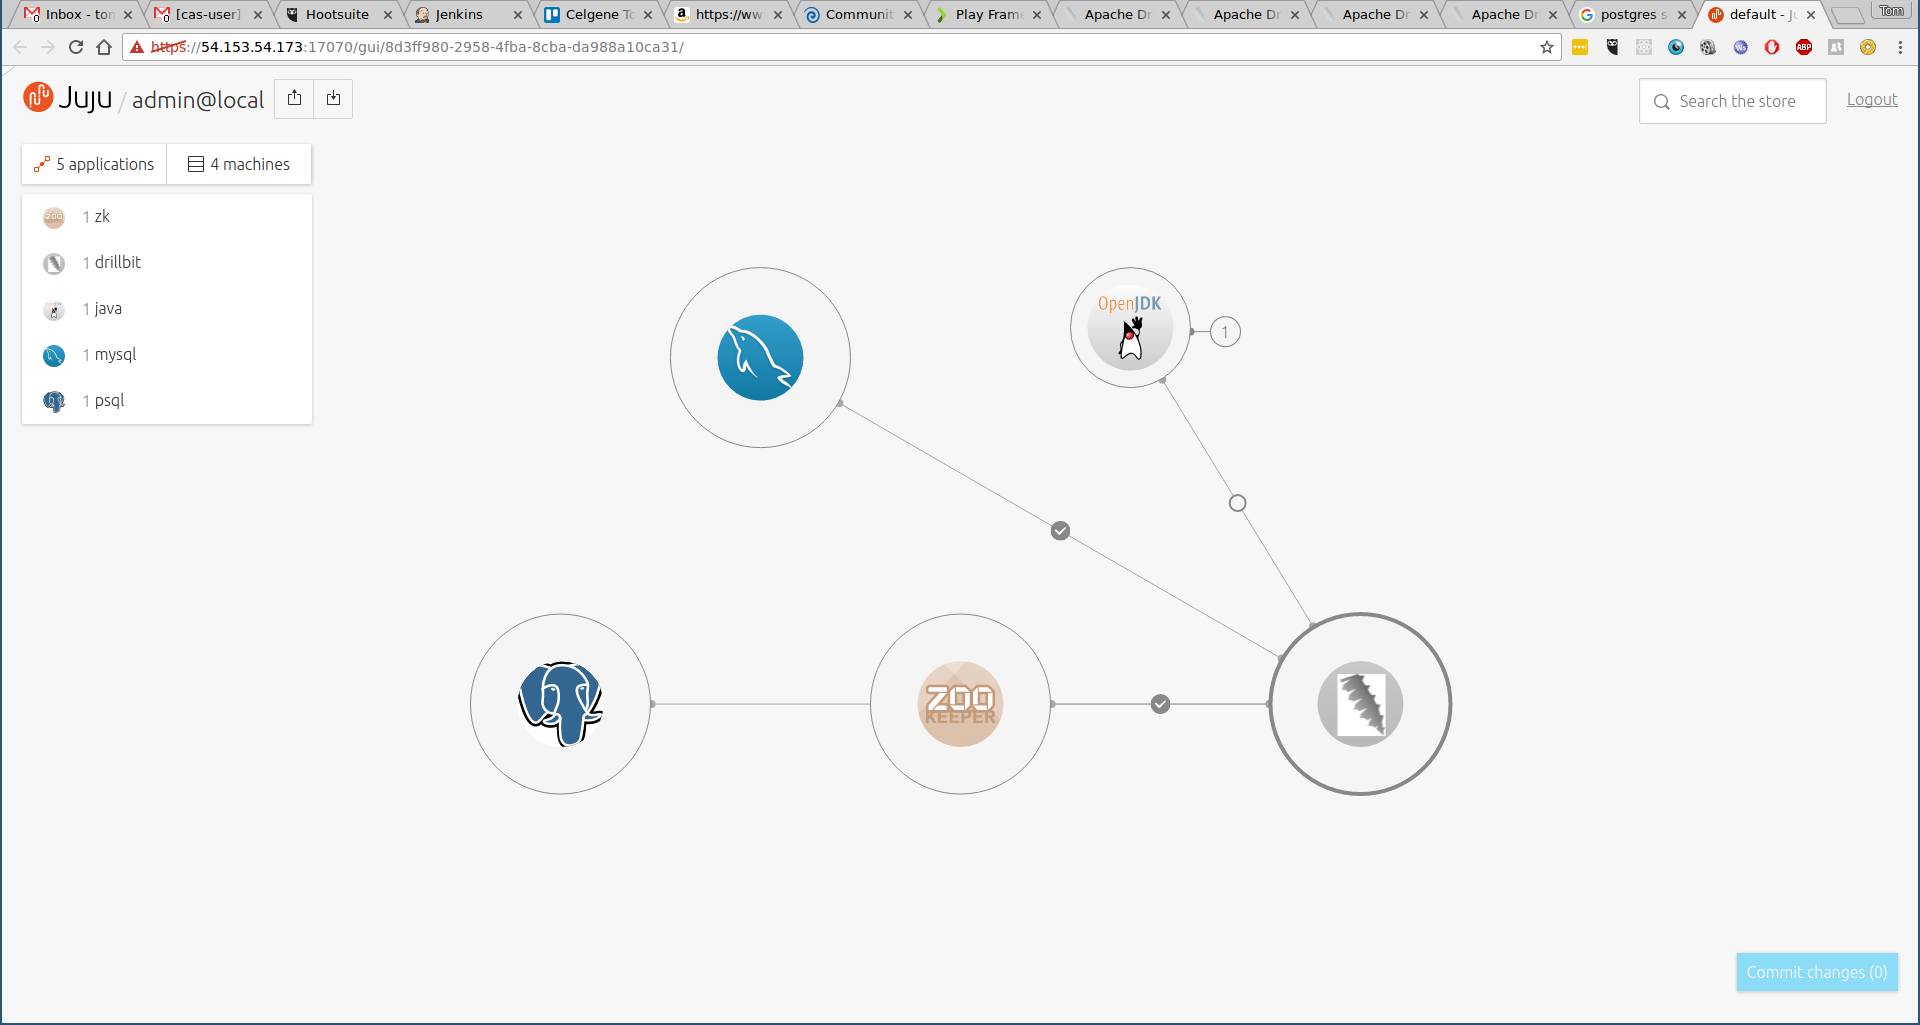
Task: Click the drillbit icon in the applications list
Action: coord(54,263)
